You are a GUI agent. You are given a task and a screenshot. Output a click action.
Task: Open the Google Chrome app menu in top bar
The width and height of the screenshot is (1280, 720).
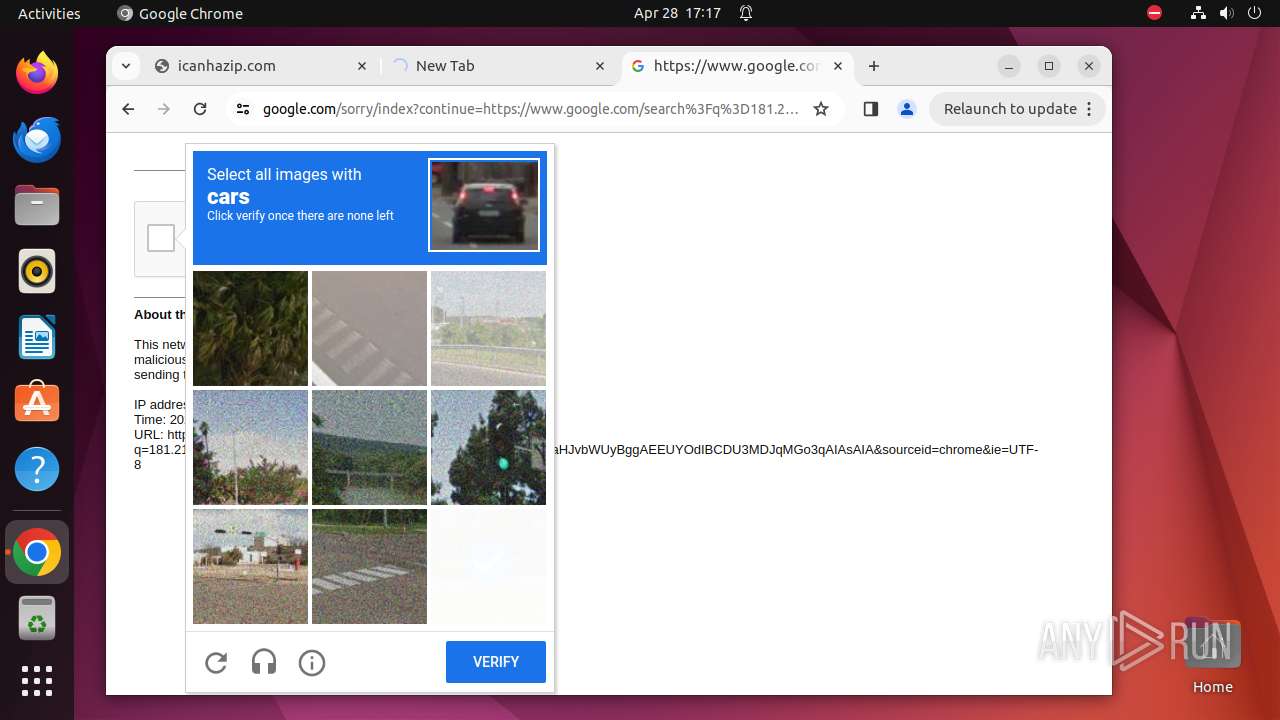[181, 13]
